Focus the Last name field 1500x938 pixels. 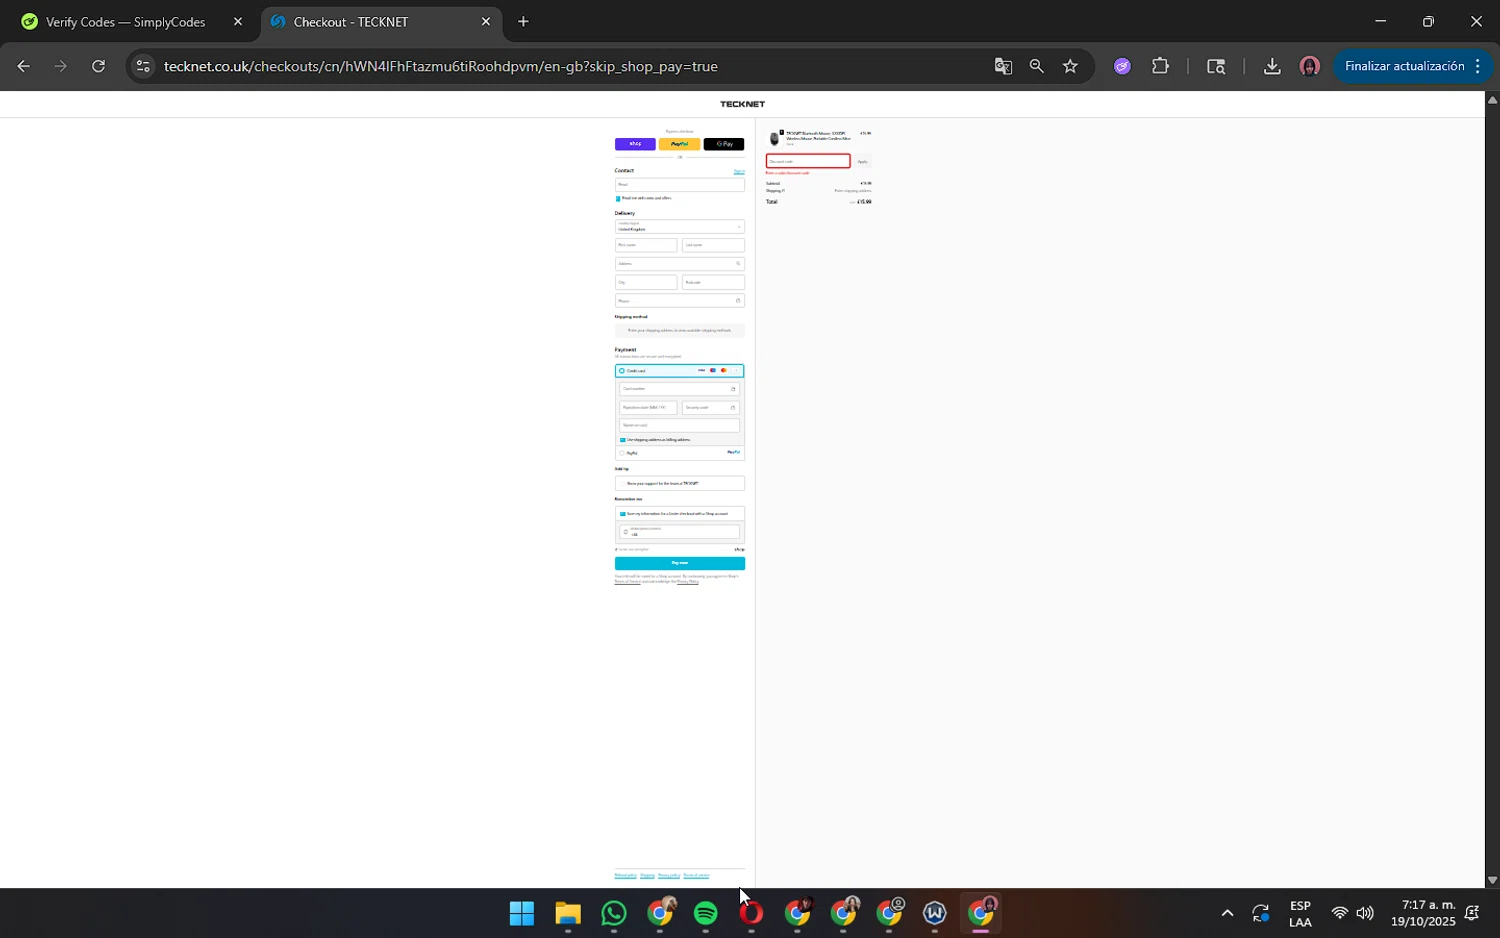[x=713, y=245]
